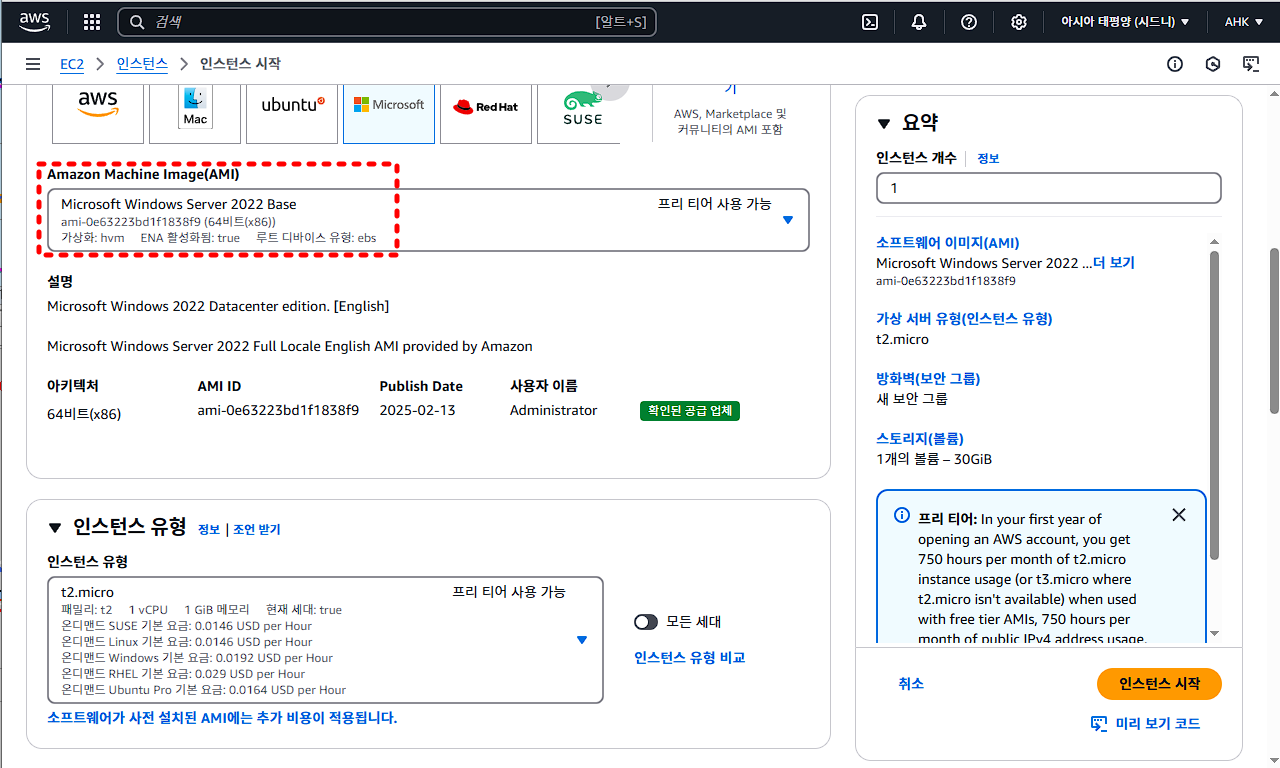Screen dimensions: 1280x768
Task: Click the Administrator user name value
Action: pos(553,411)
